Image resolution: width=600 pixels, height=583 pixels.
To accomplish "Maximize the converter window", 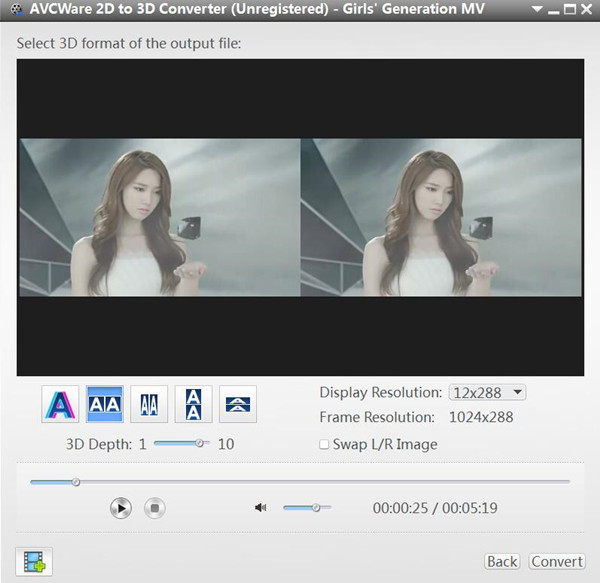I will [x=570, y=9].
